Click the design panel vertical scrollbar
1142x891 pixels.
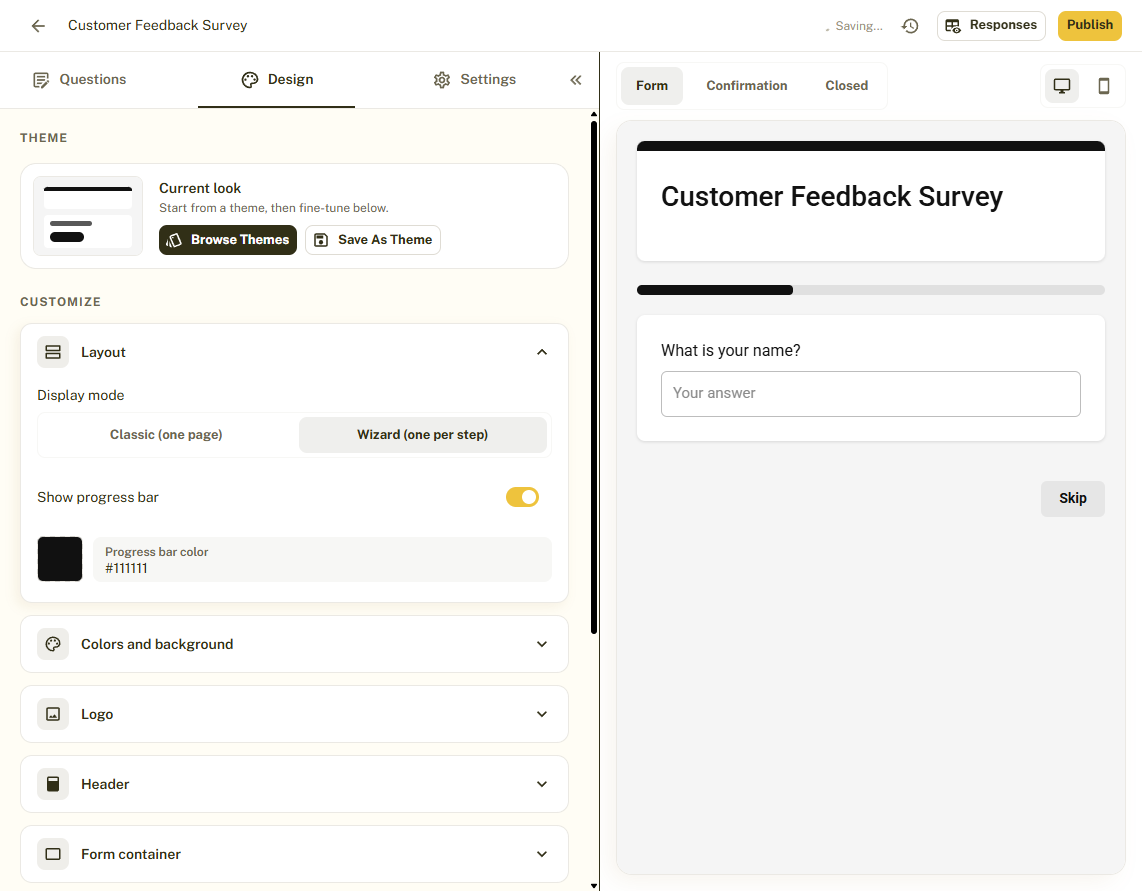[x=594, y=377]
